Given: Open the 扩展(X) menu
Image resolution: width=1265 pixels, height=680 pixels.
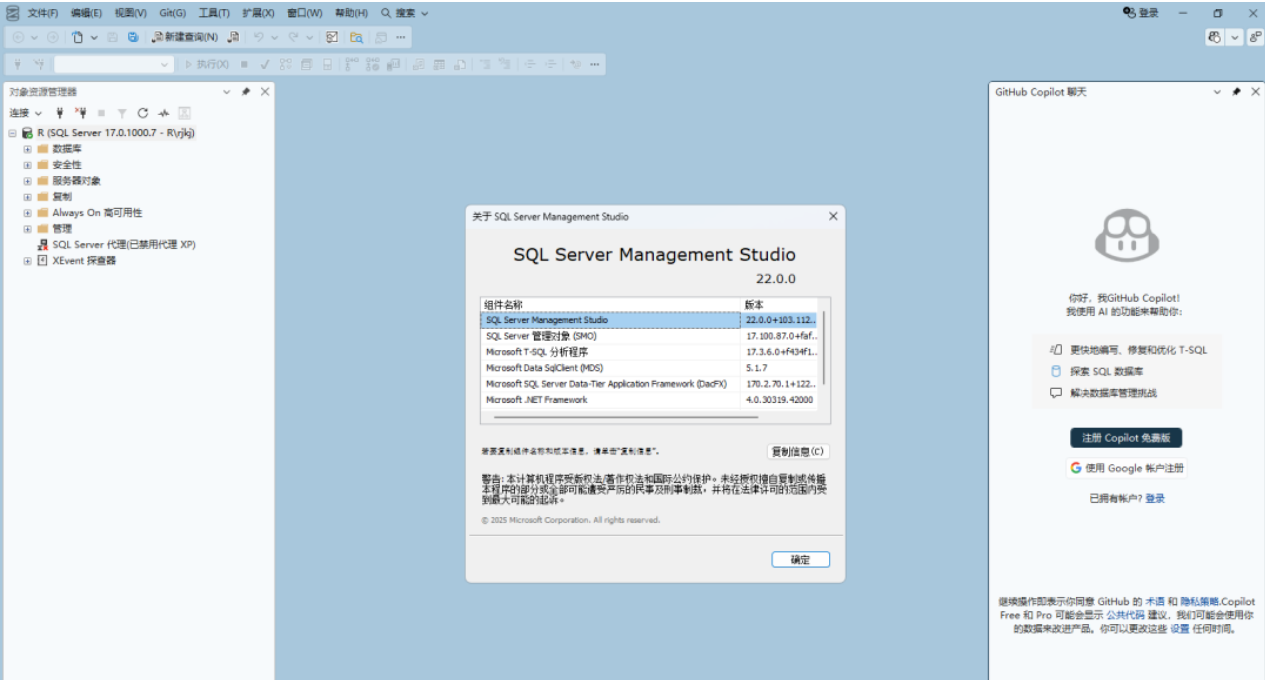Looking at the screenshot, I should (x=258, y=13).
